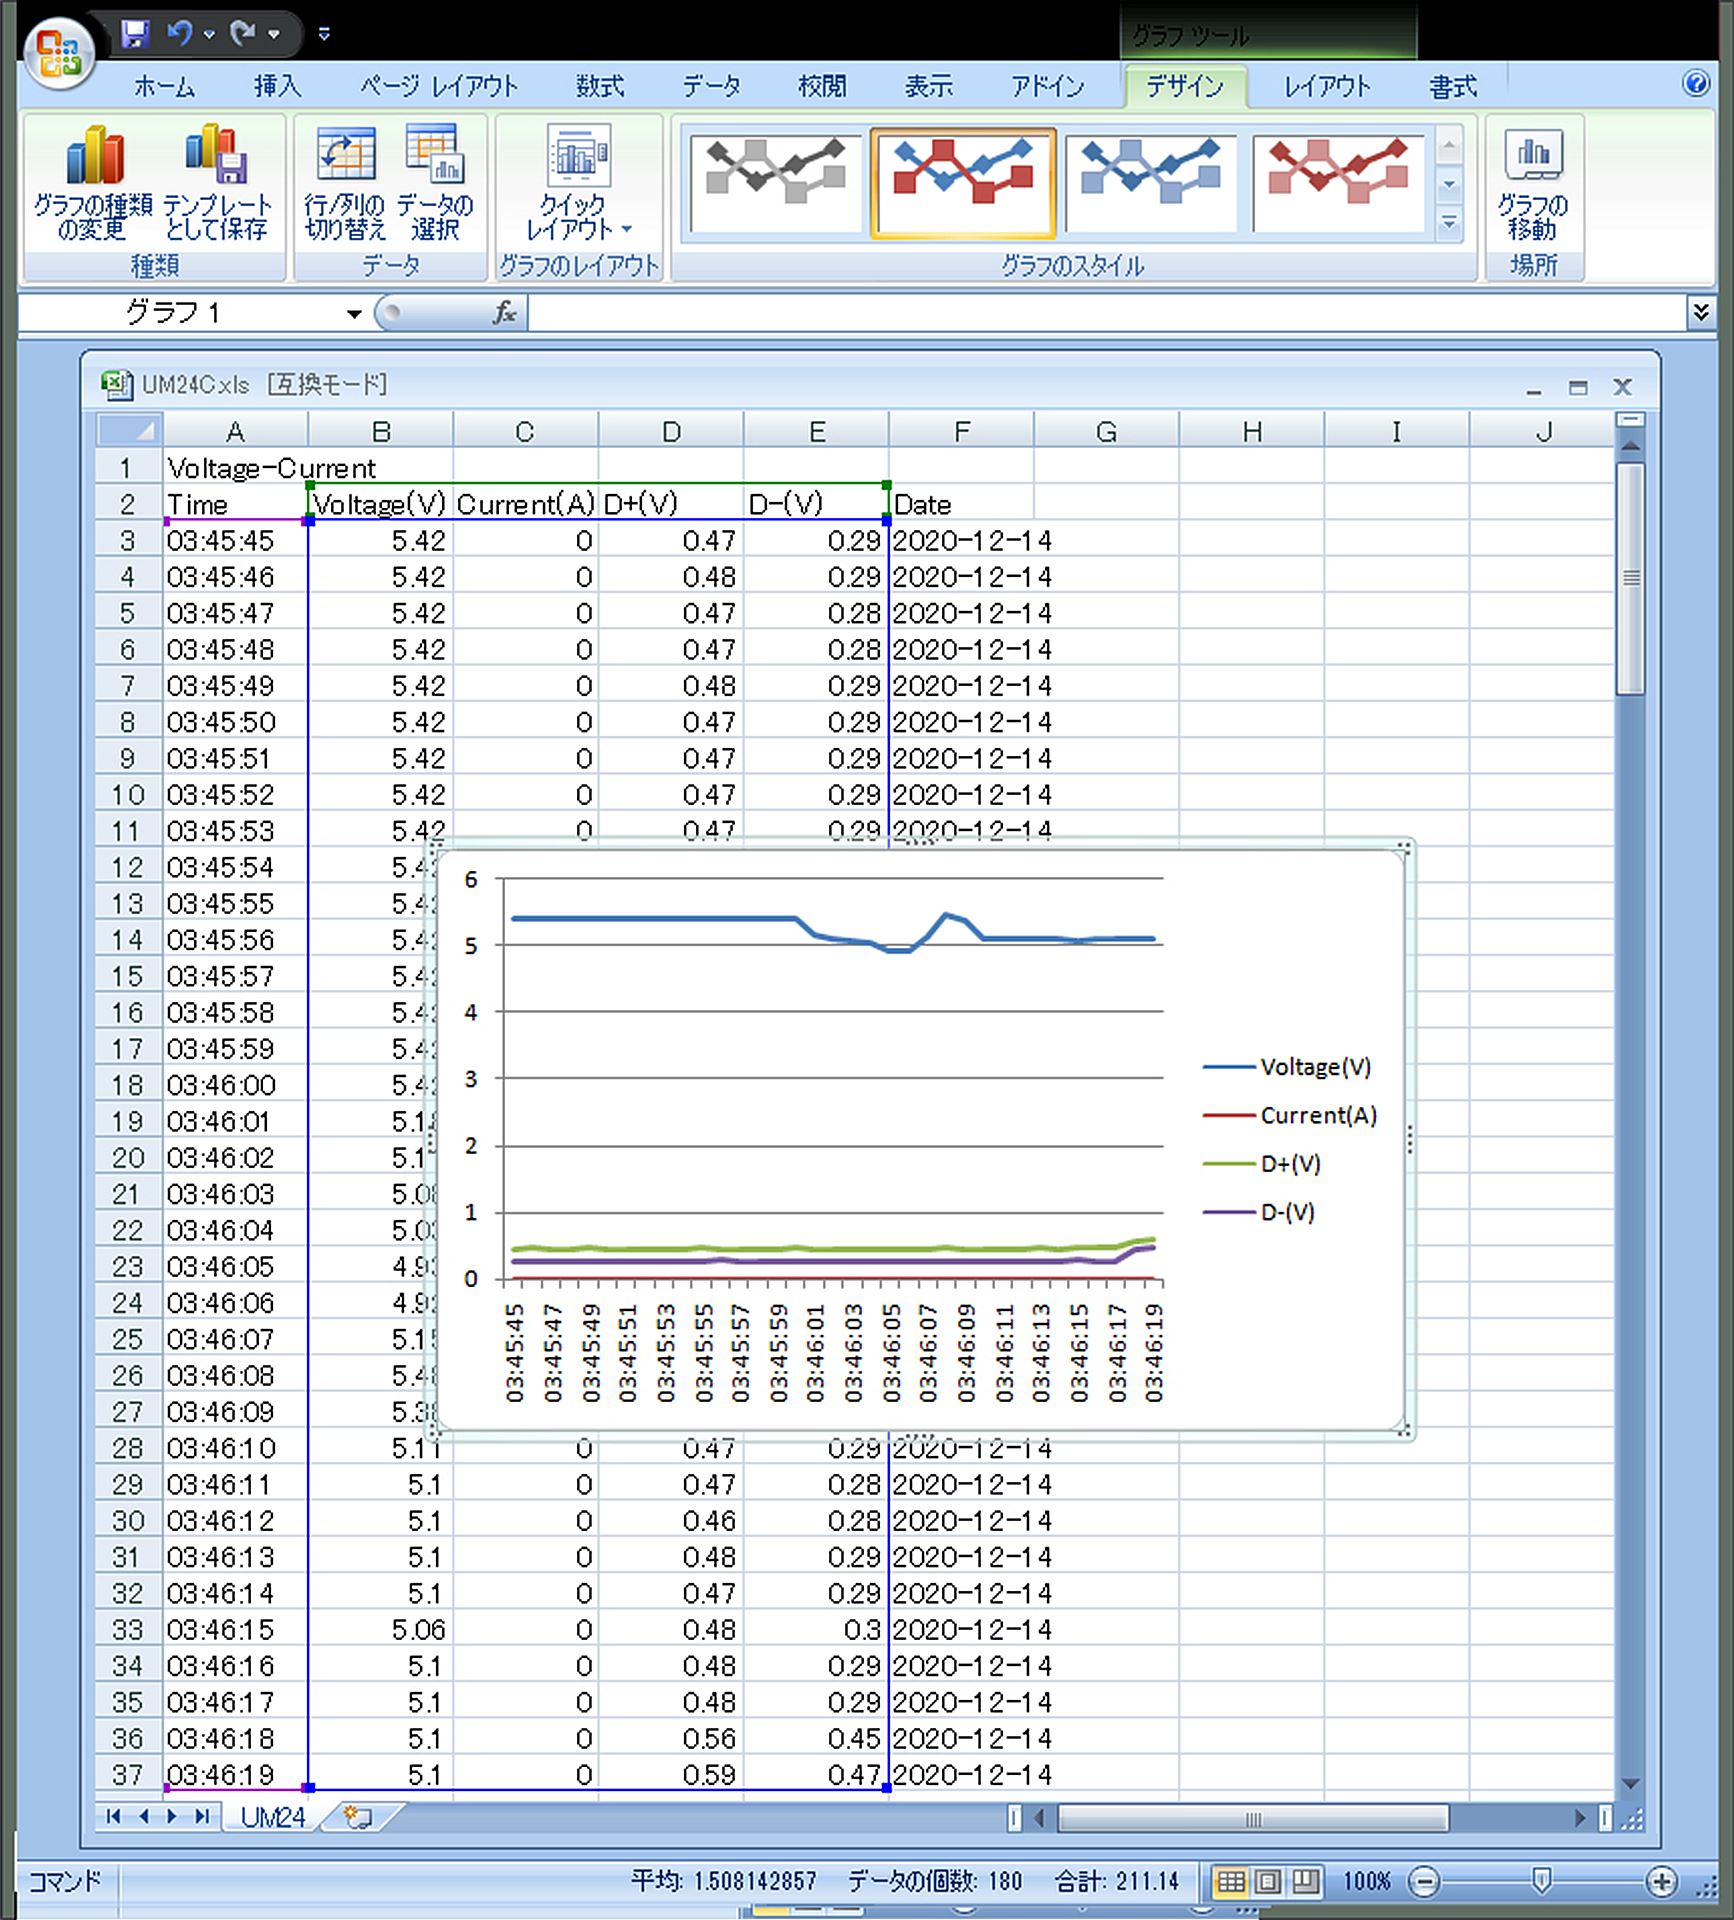Screen dimensions: 1734x1920
Task: Customize the quick access toolbar
Action: tap(323, 34)
